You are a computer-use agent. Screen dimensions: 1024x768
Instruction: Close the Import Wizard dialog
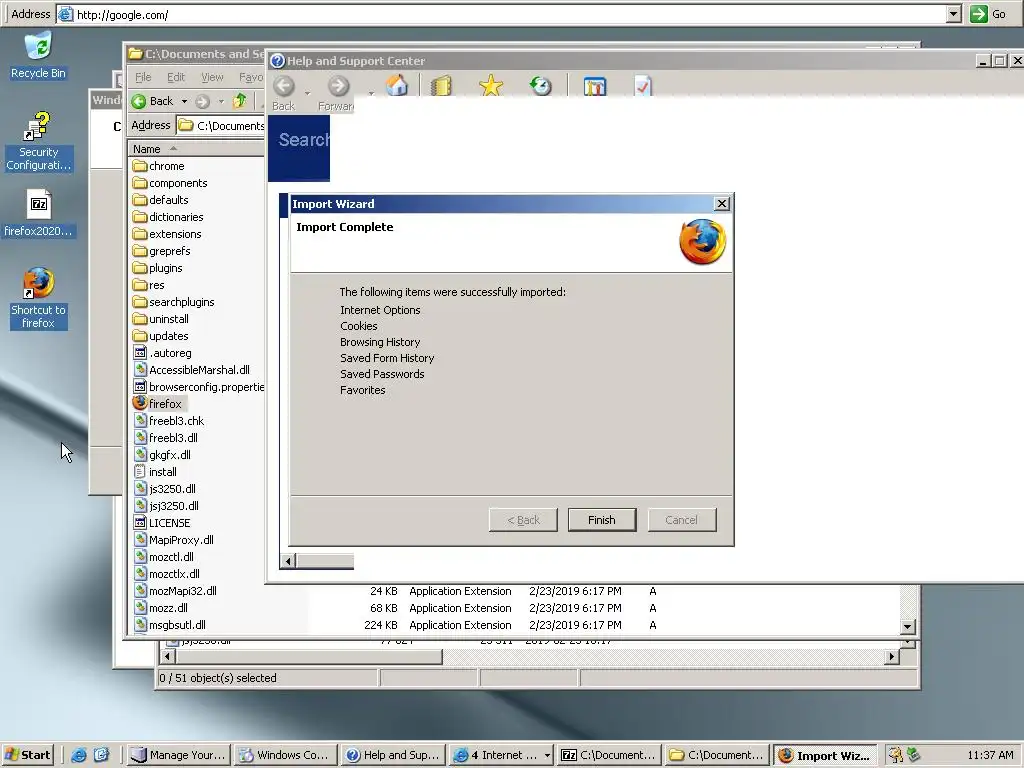pos(722,204)
